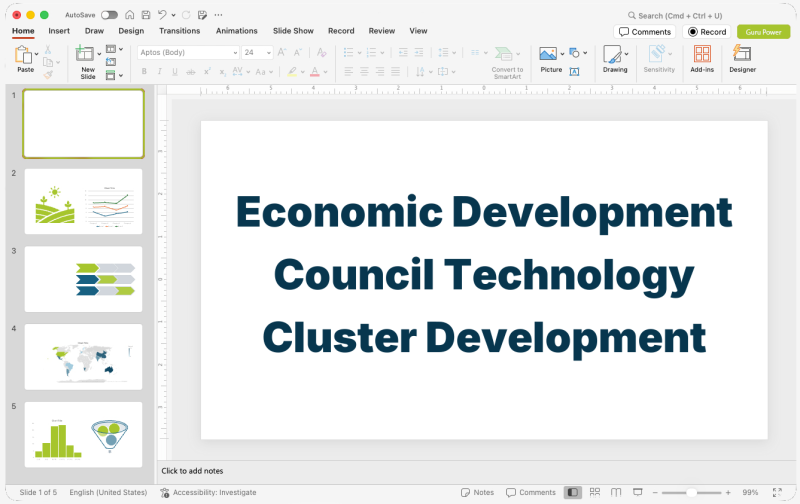Click the Paste clipboard icon
This screenshot has height=504, width=800.
click(22, 55)
